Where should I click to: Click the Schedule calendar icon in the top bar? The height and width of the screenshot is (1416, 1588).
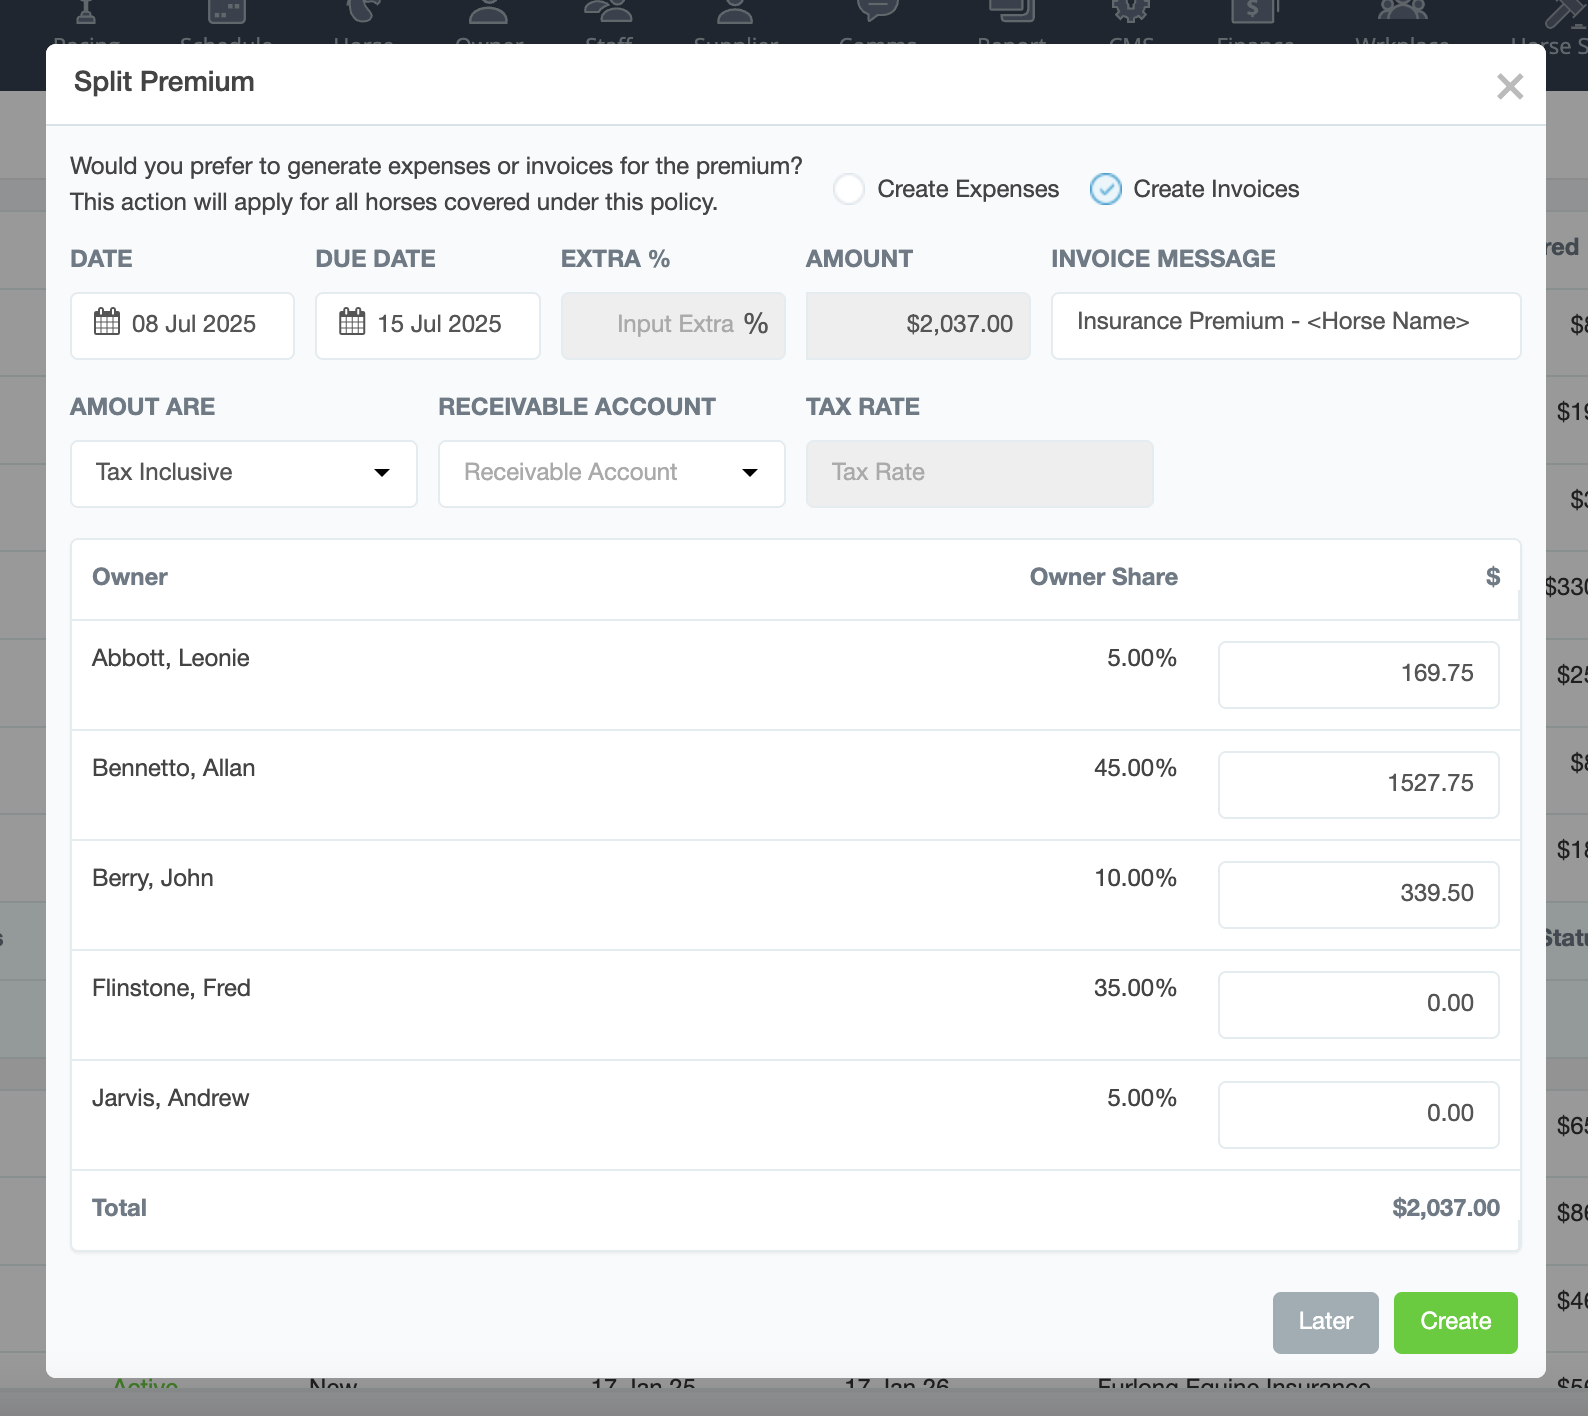[x=226, y=12]
